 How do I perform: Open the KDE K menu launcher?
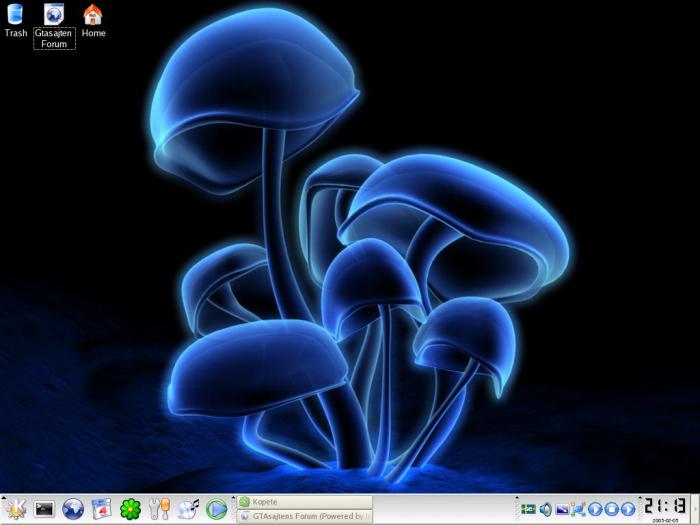14,509
